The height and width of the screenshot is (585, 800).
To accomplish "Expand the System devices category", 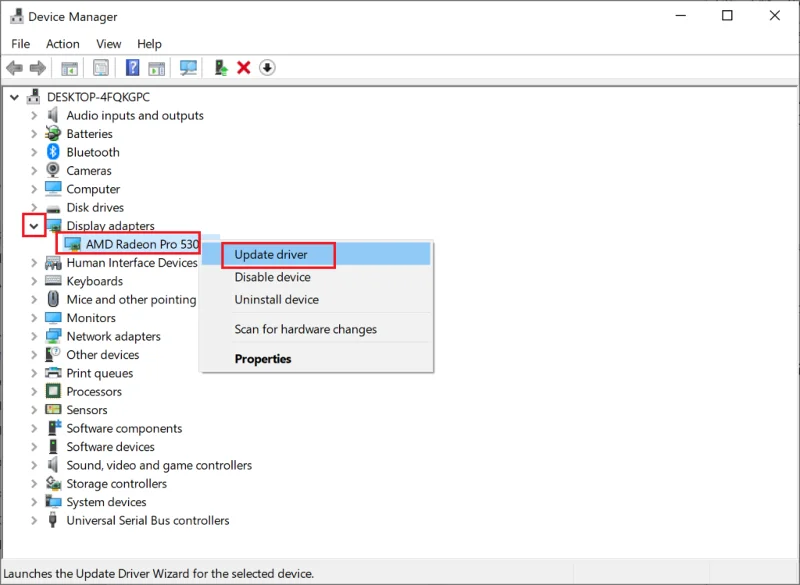I will pyautogui.click(x=34, y=502).
